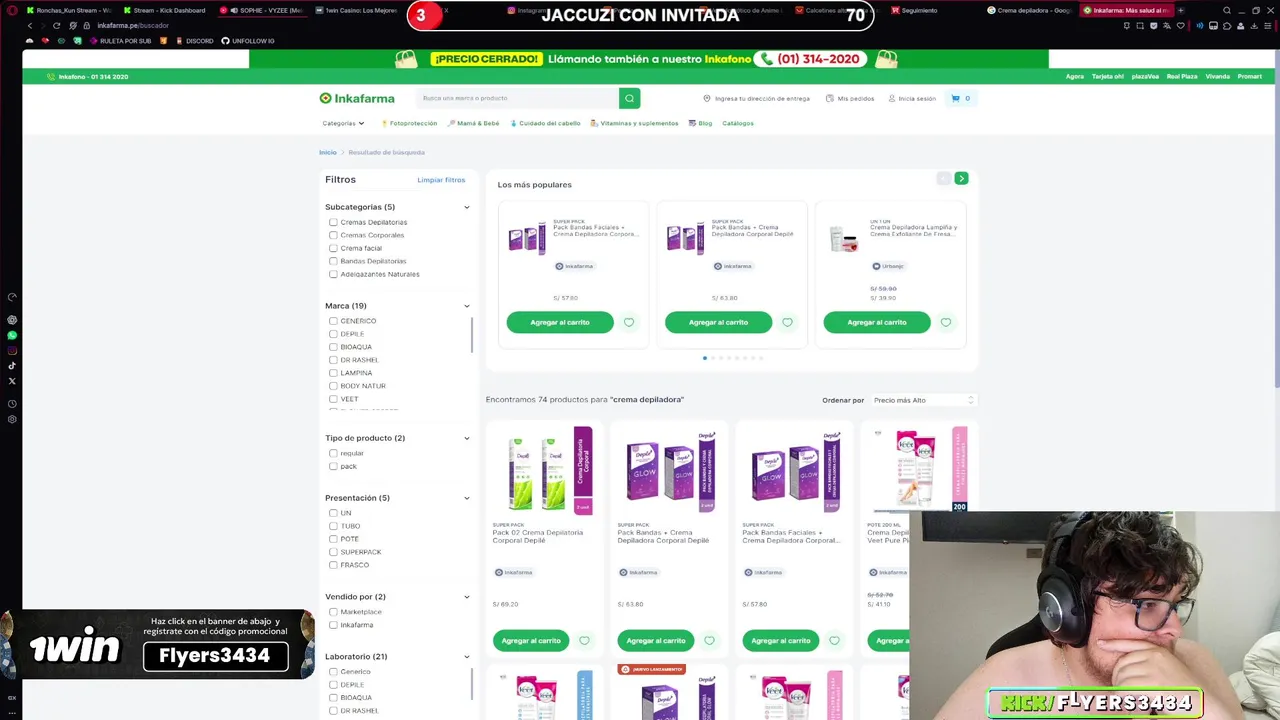
Task: Collapse the Presentación section
Action: tap(466, 498)
